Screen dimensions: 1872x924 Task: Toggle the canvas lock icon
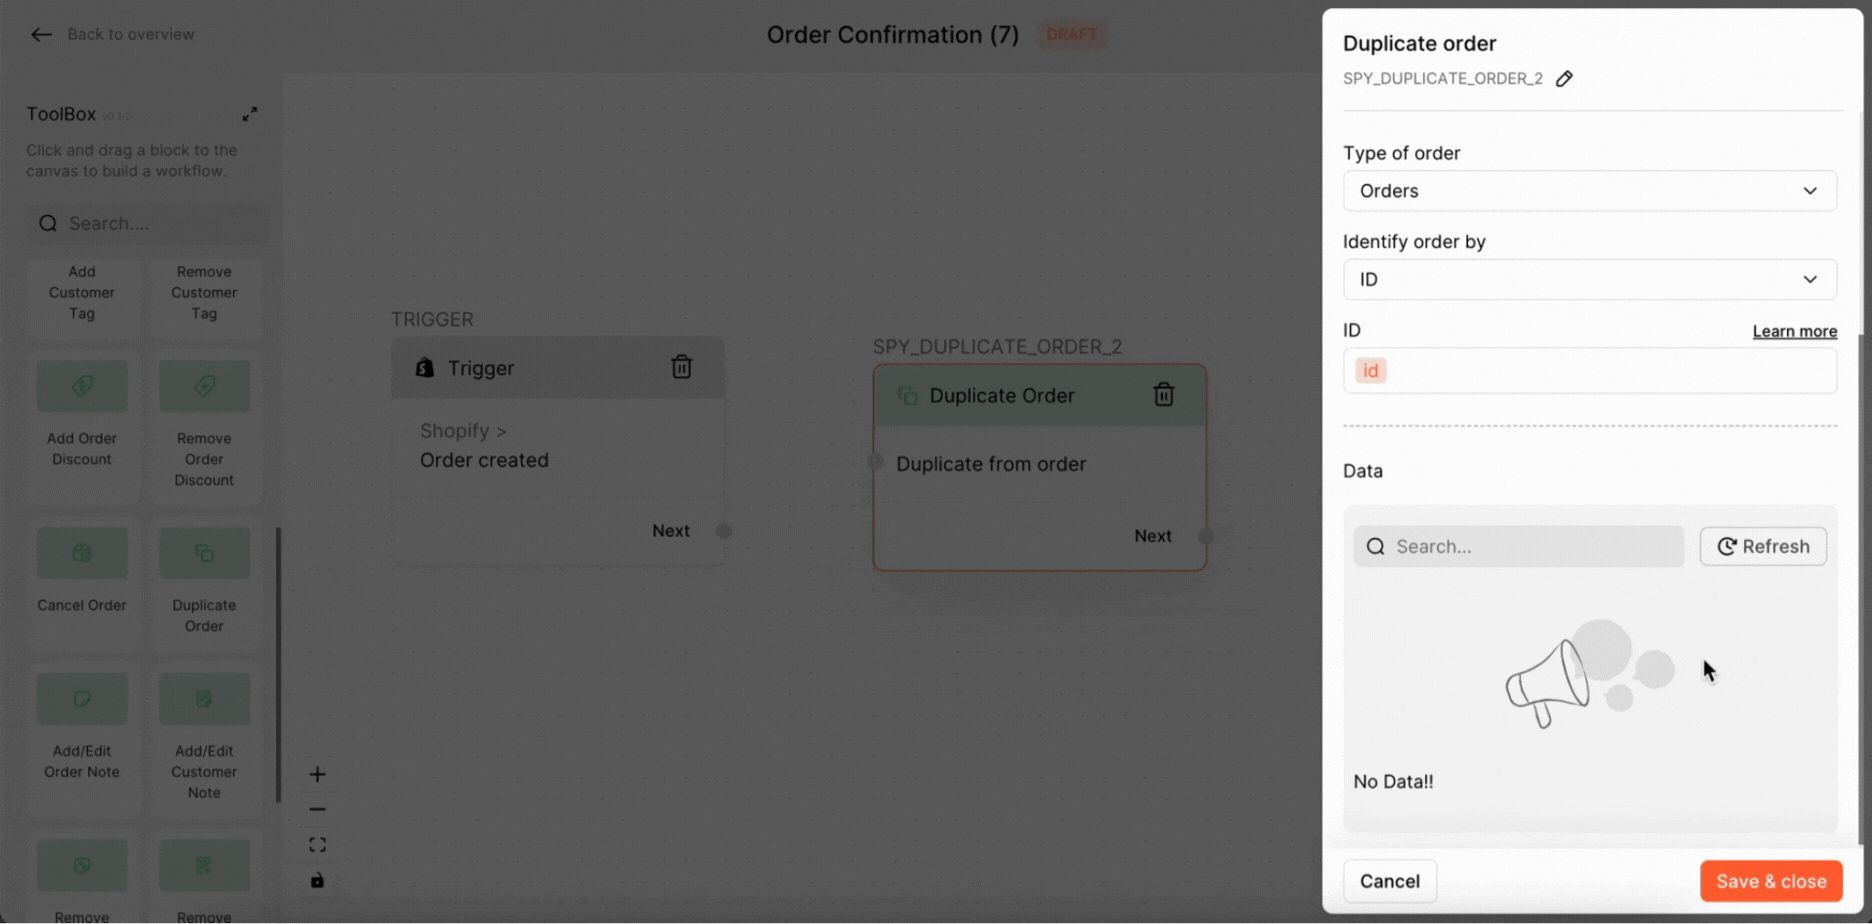point(317,880)
